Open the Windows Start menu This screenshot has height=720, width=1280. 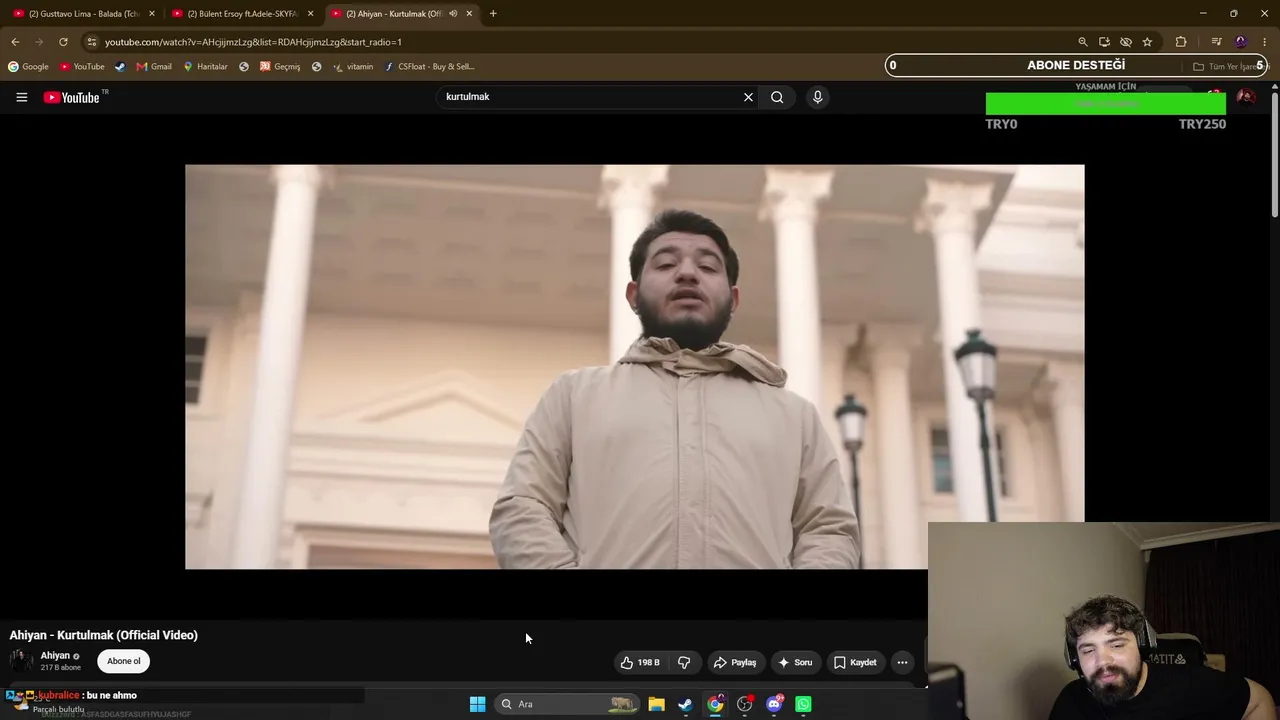click(477, 704)
